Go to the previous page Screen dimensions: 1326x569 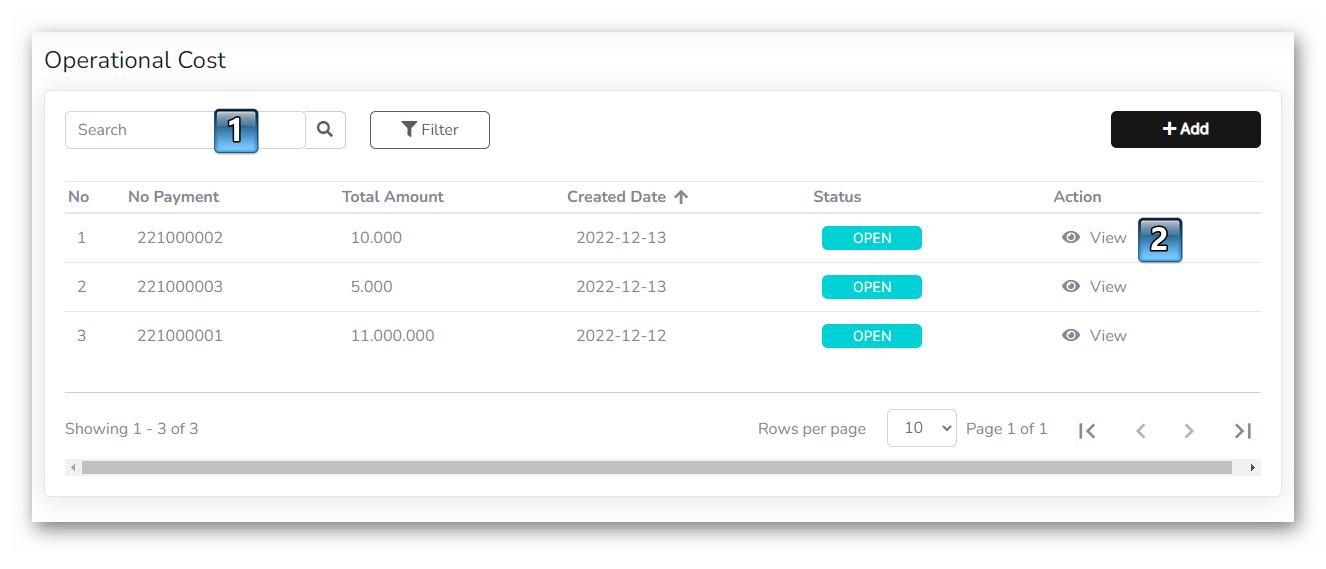1140,431
